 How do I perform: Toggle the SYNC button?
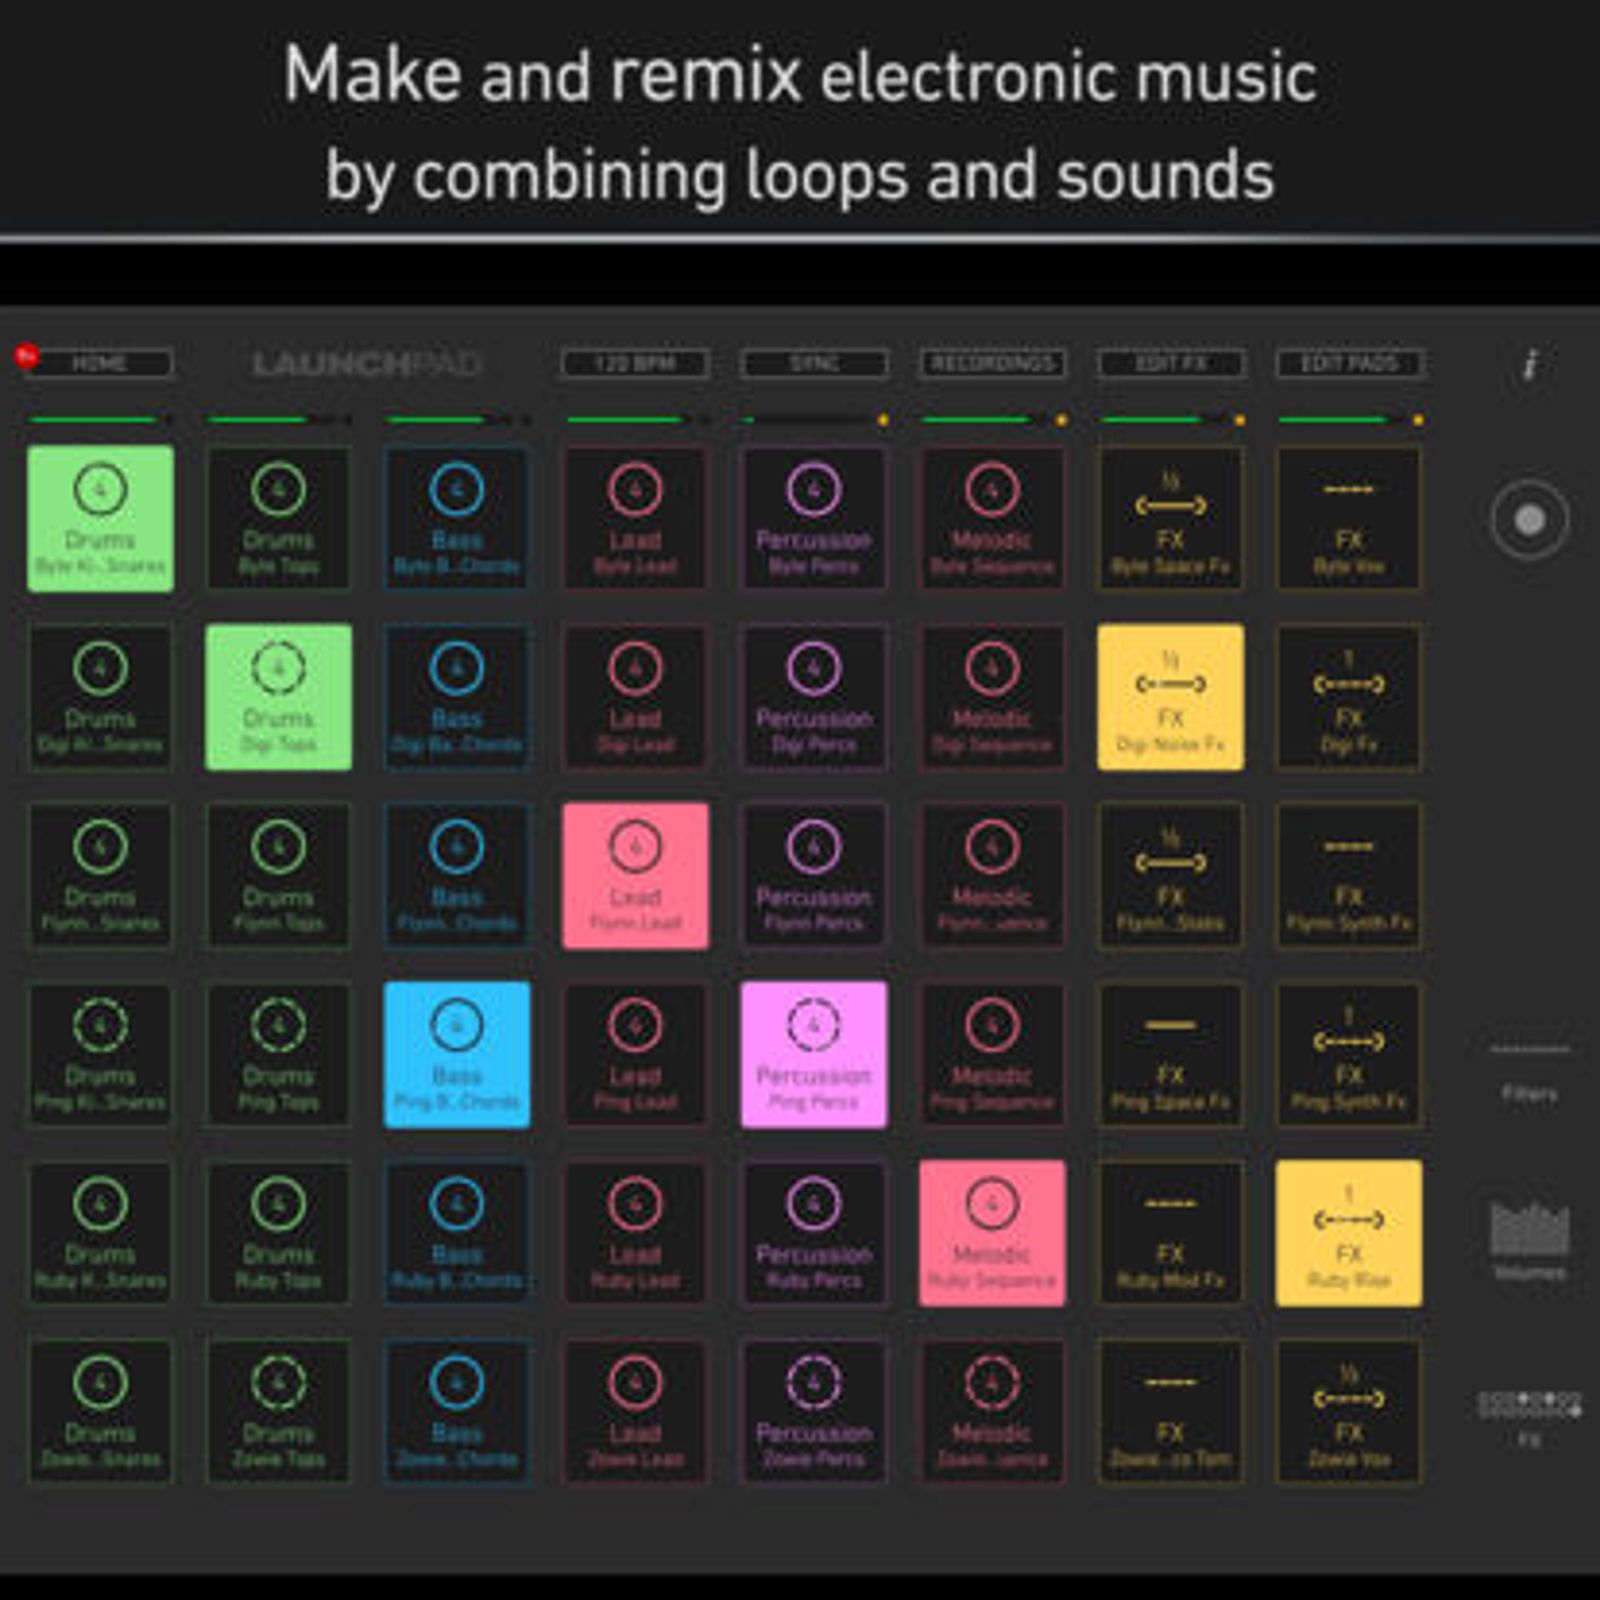coord(814,363)
